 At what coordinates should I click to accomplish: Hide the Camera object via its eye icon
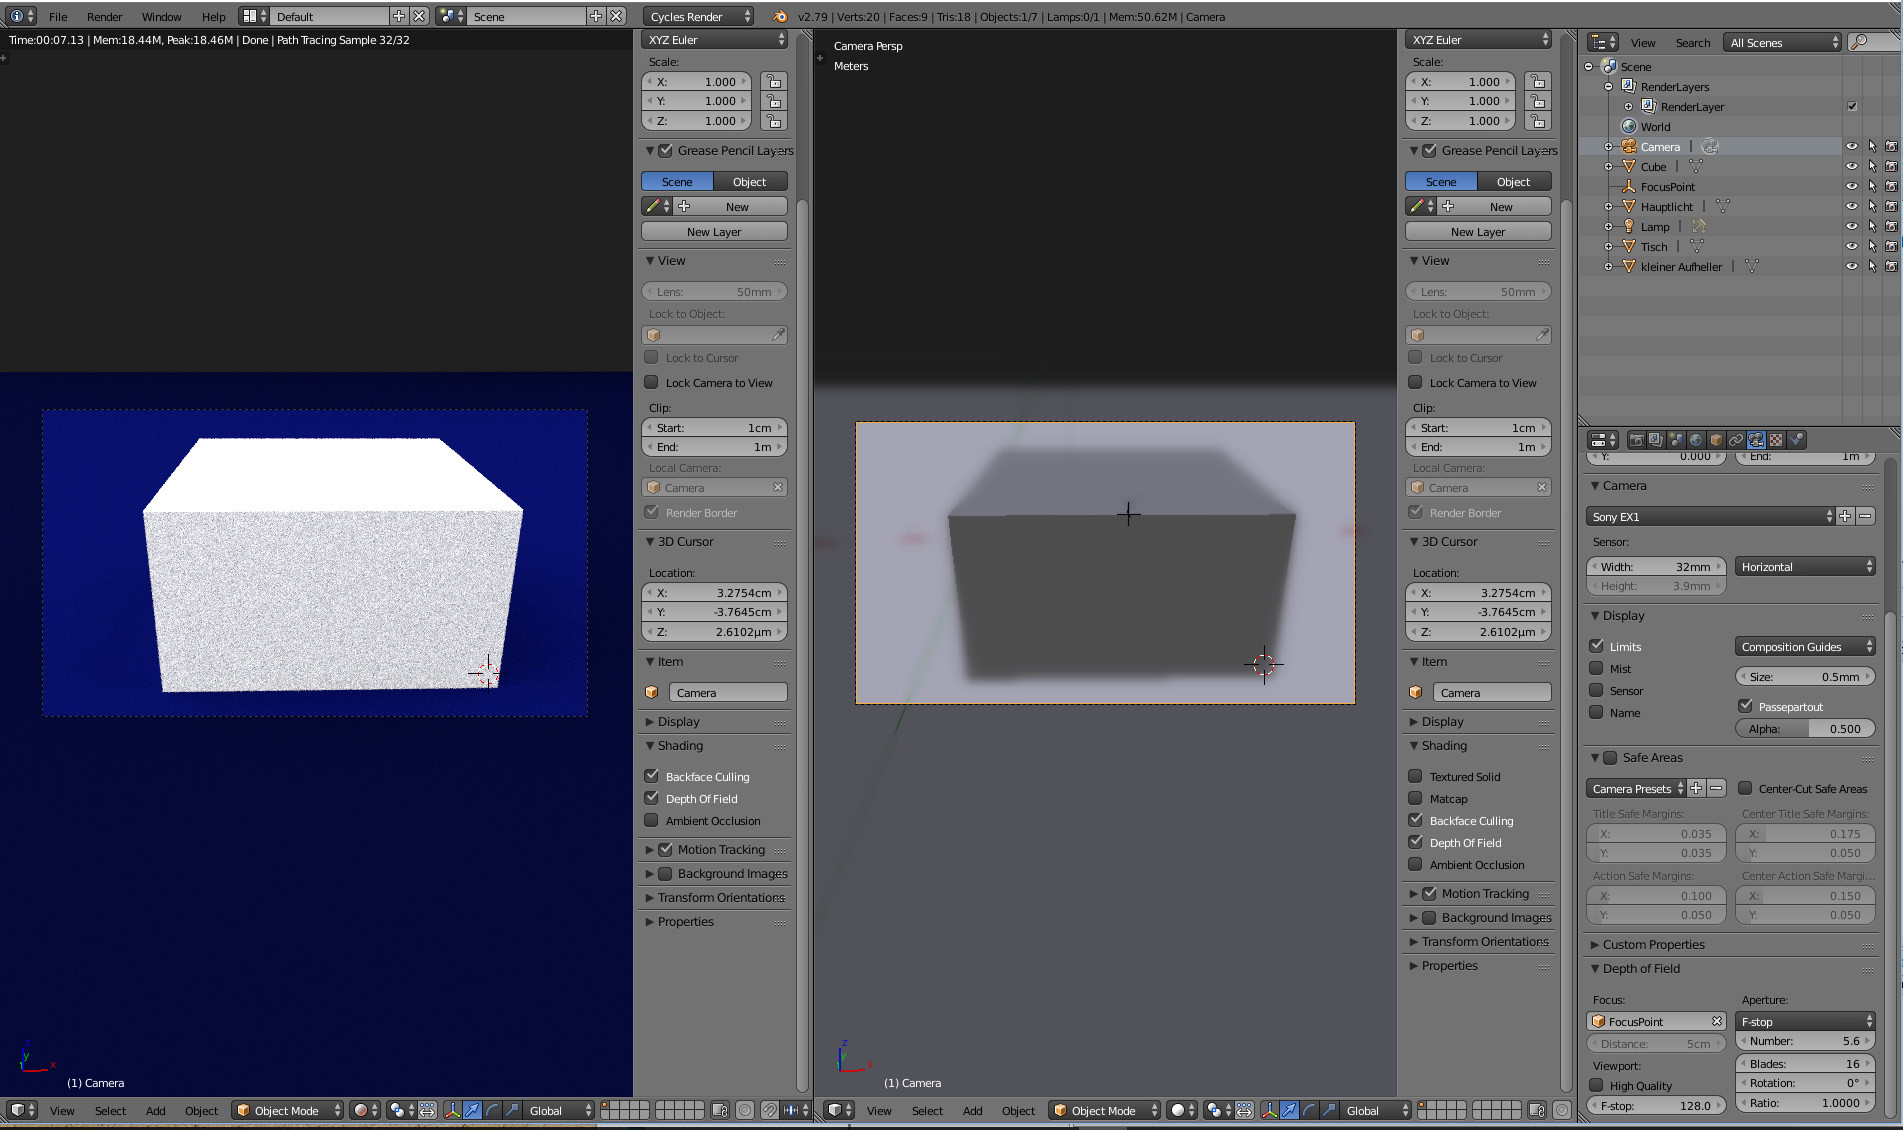point(1852,146)
